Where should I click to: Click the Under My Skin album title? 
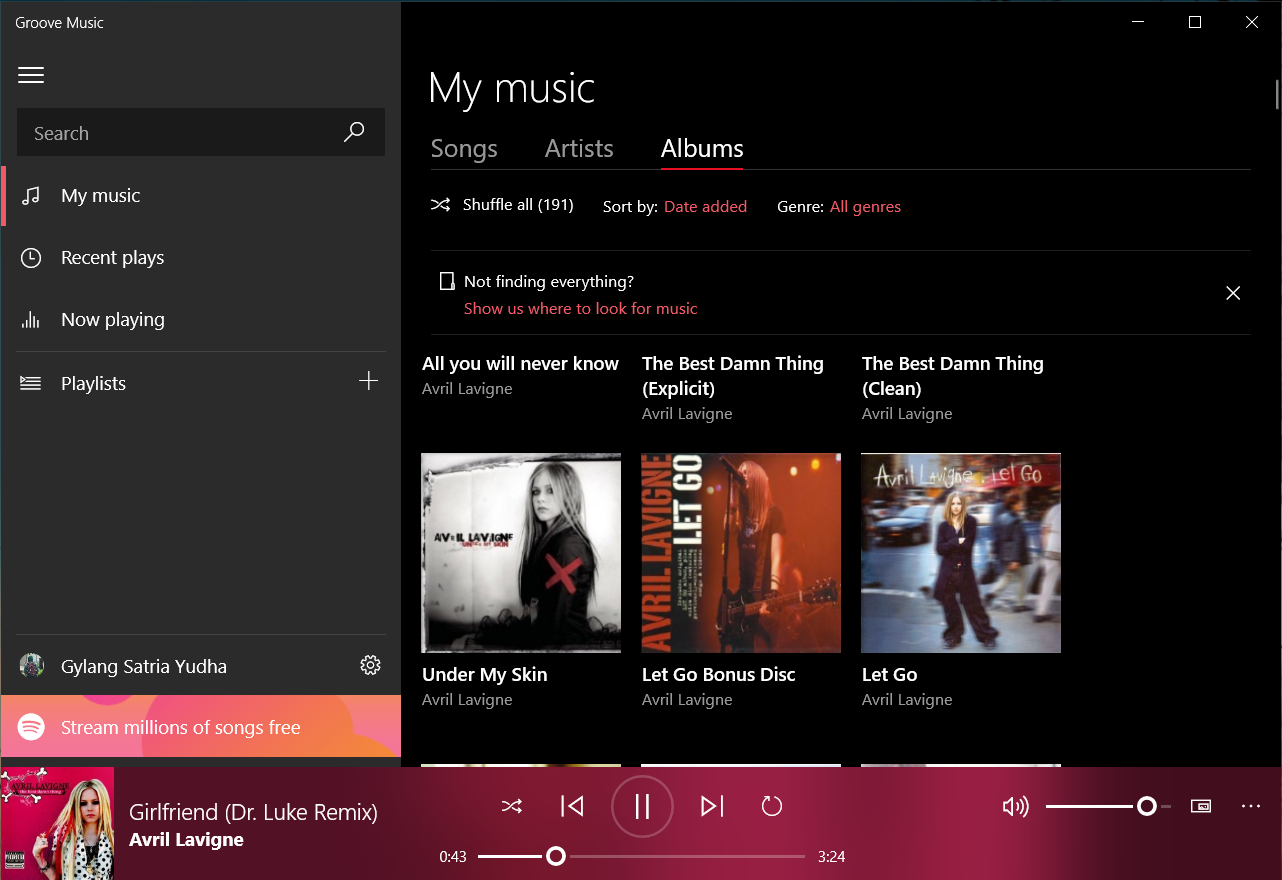[485, 675]
